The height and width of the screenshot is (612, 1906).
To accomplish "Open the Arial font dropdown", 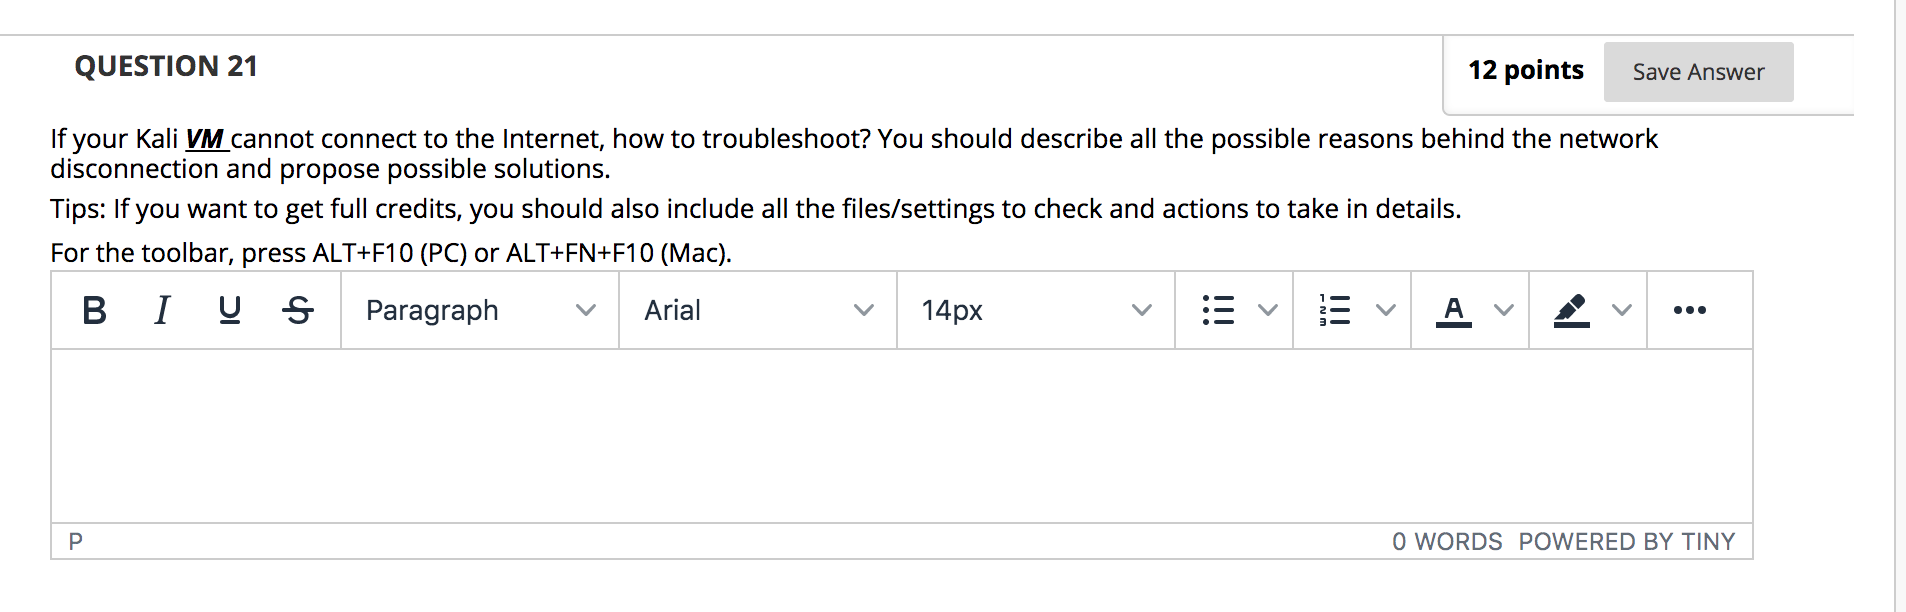I will 758,310.
